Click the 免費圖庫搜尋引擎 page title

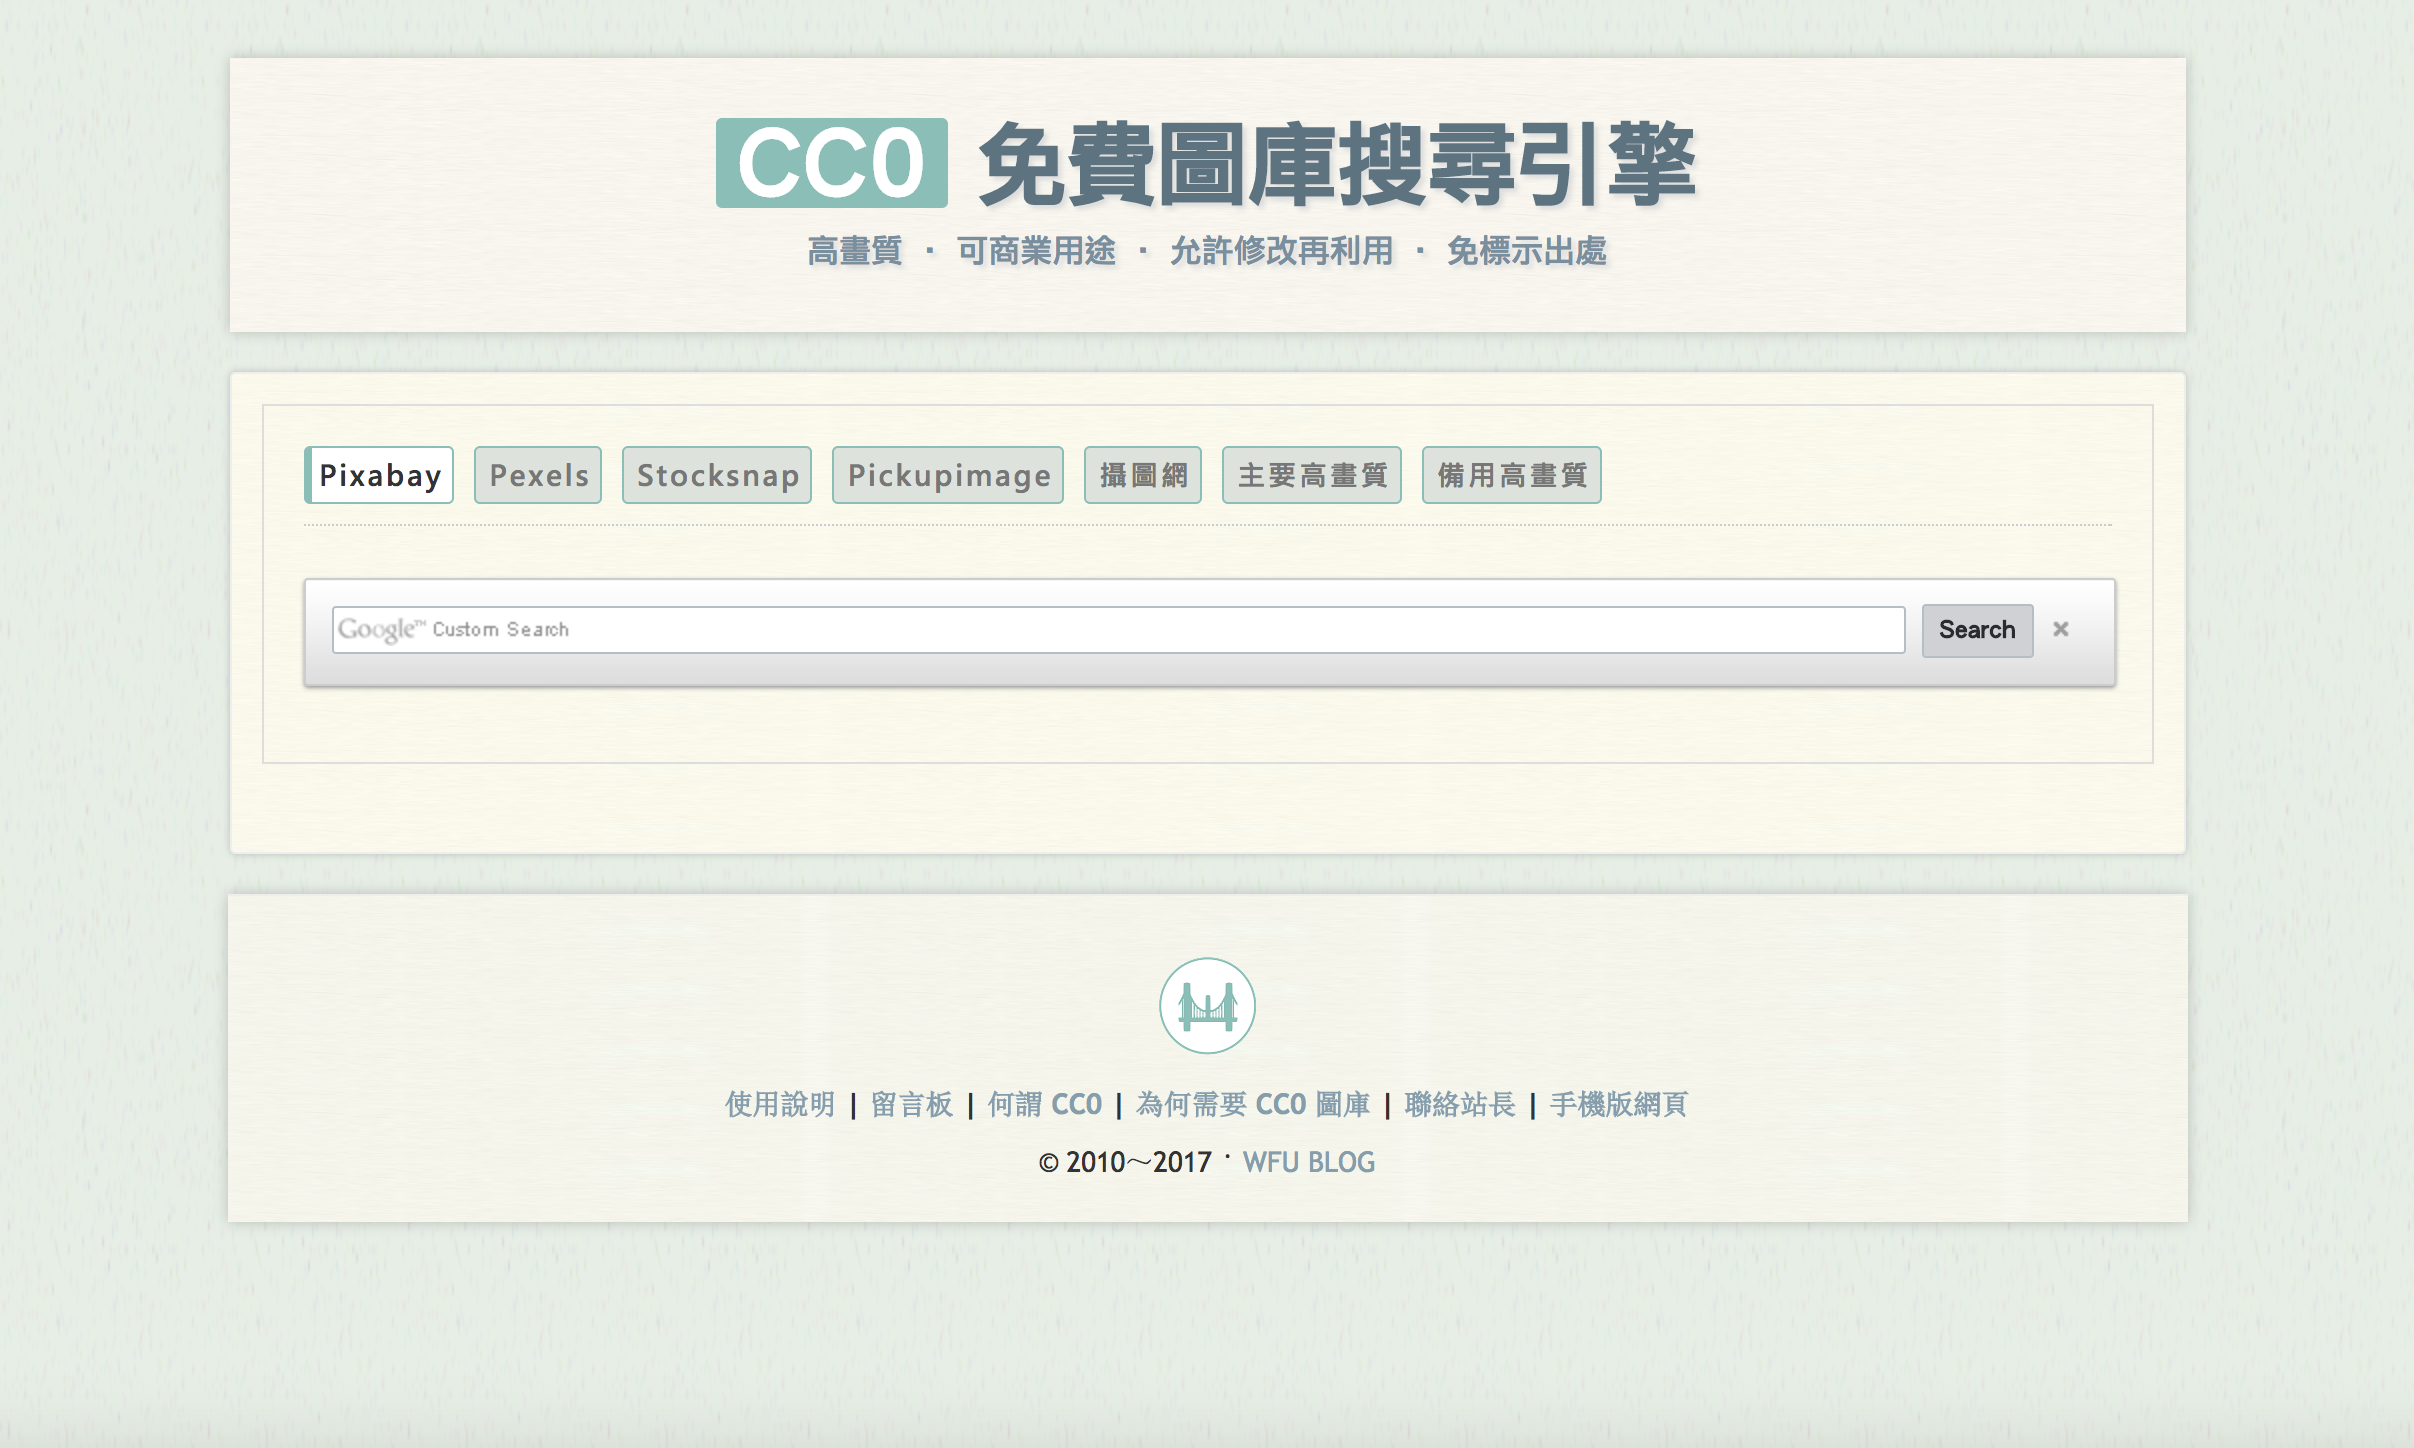pyautogui.click(x=1336, y=164)
